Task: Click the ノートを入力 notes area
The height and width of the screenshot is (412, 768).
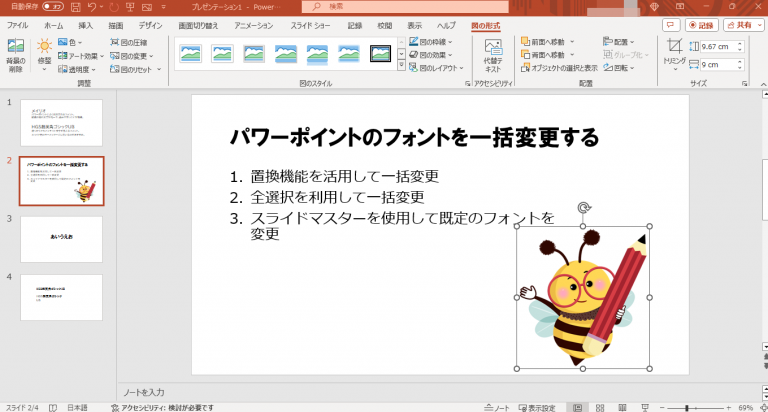Action: (144, 392)
